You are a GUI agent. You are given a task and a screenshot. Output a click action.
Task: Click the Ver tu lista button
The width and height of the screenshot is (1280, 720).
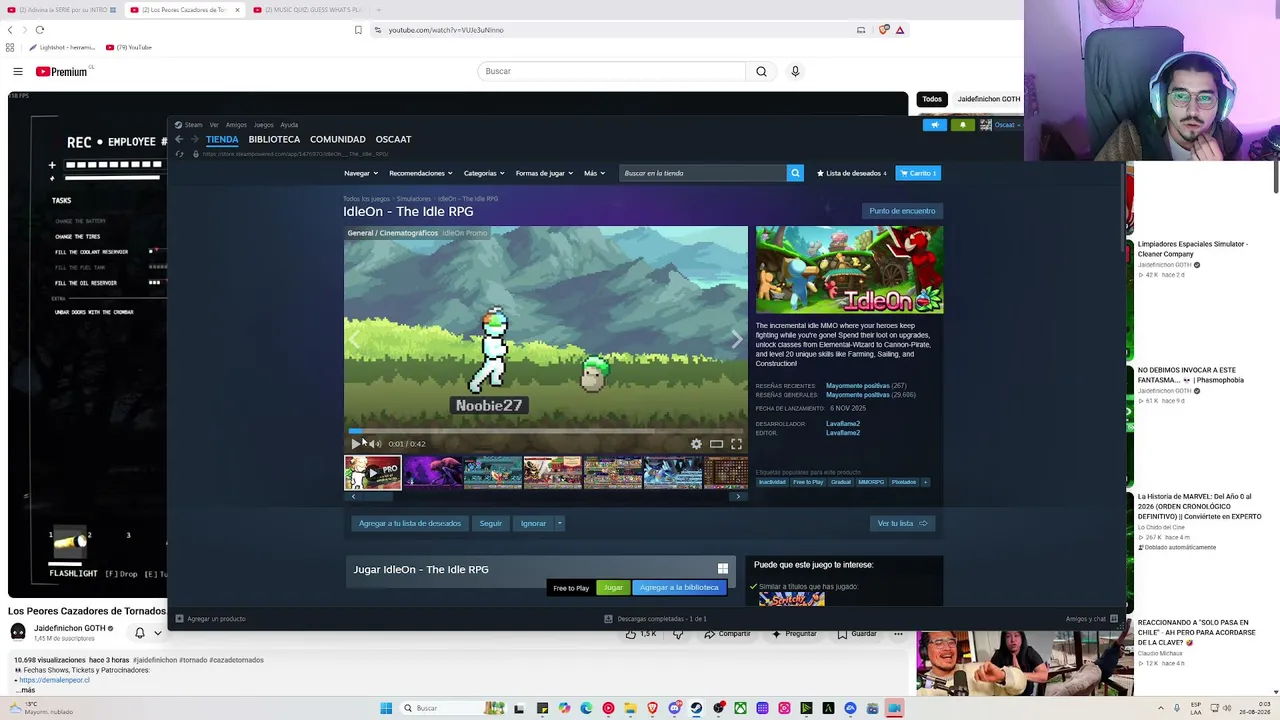coord(902,523)
